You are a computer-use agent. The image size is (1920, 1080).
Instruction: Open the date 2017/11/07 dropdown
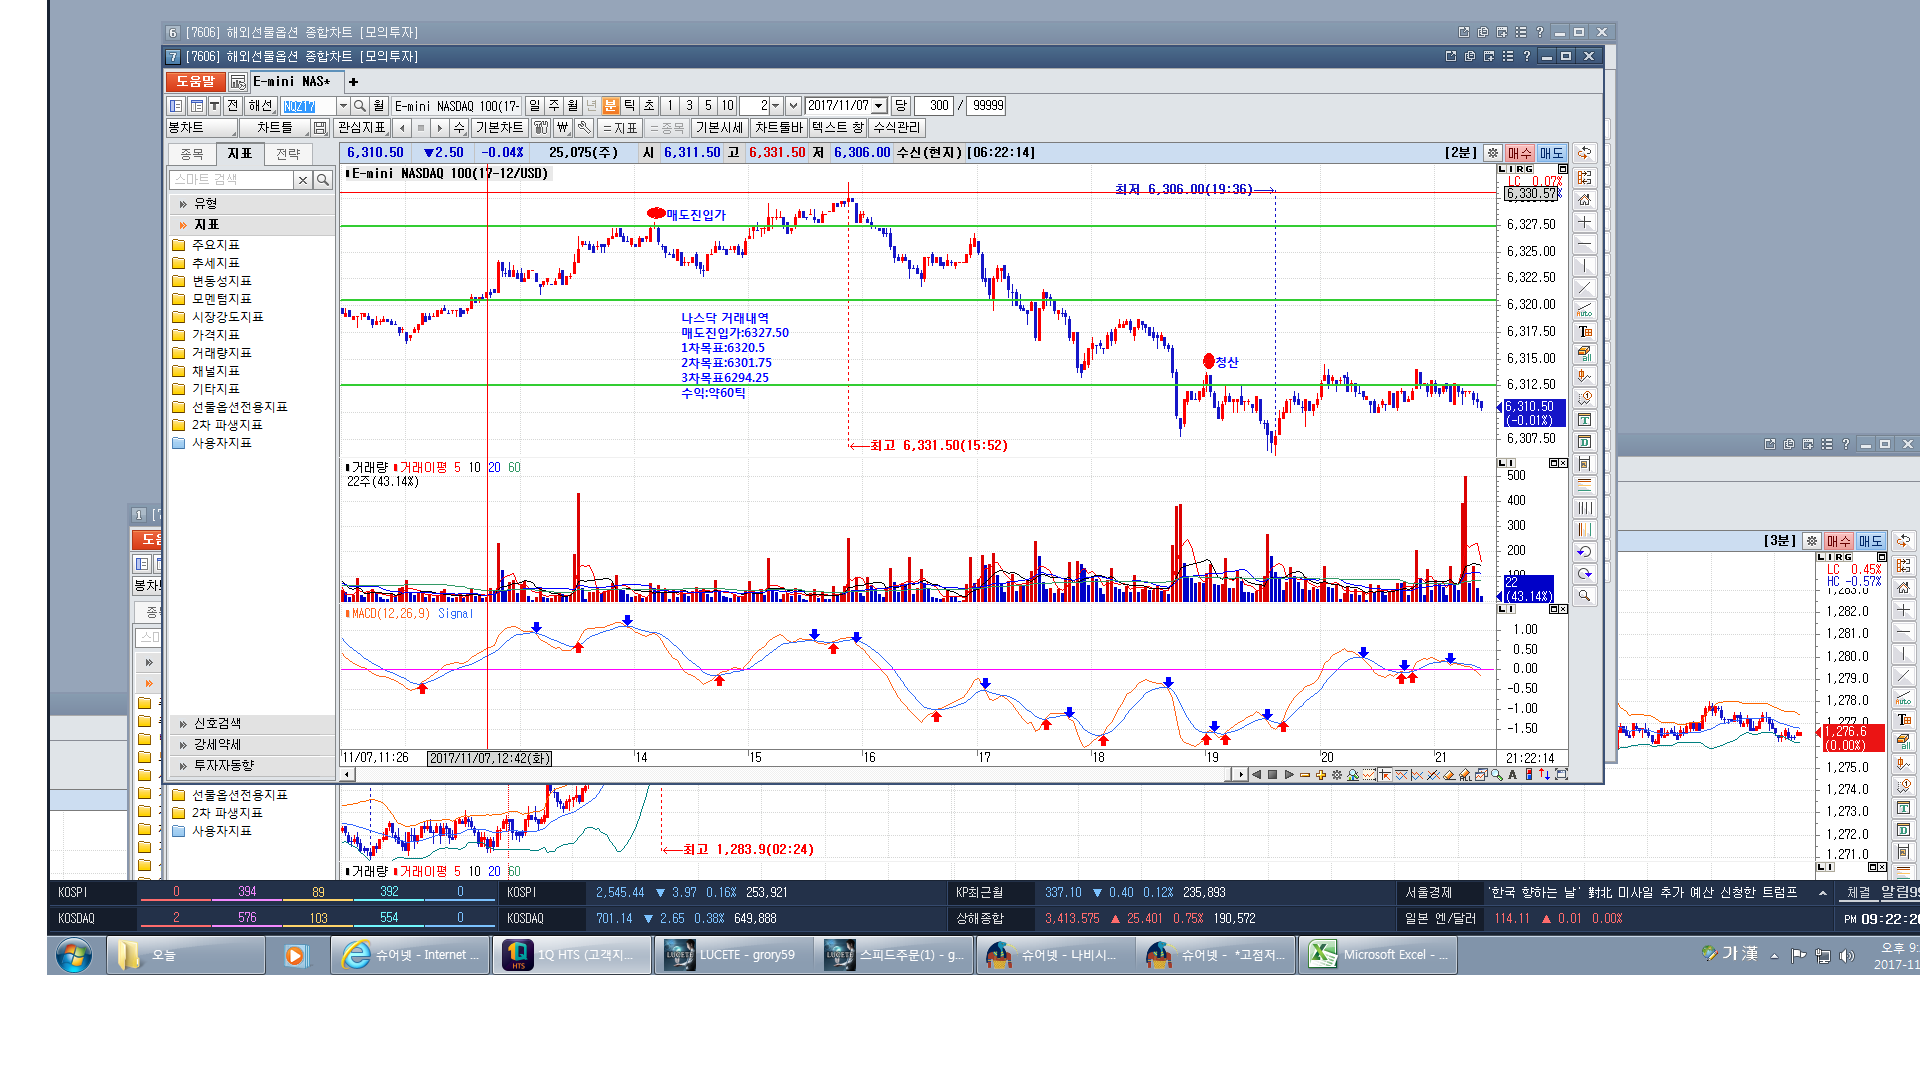(880, 106)
